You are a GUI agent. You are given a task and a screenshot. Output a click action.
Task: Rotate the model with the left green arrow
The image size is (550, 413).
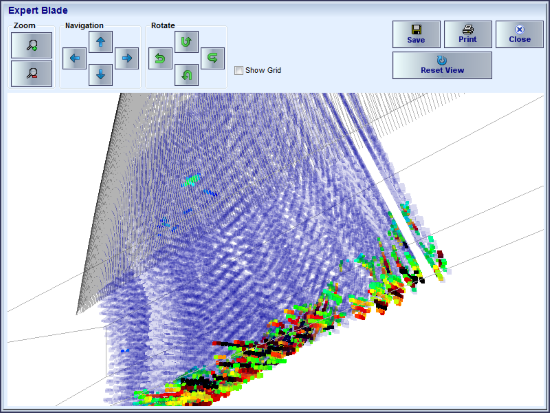(160, 58)
